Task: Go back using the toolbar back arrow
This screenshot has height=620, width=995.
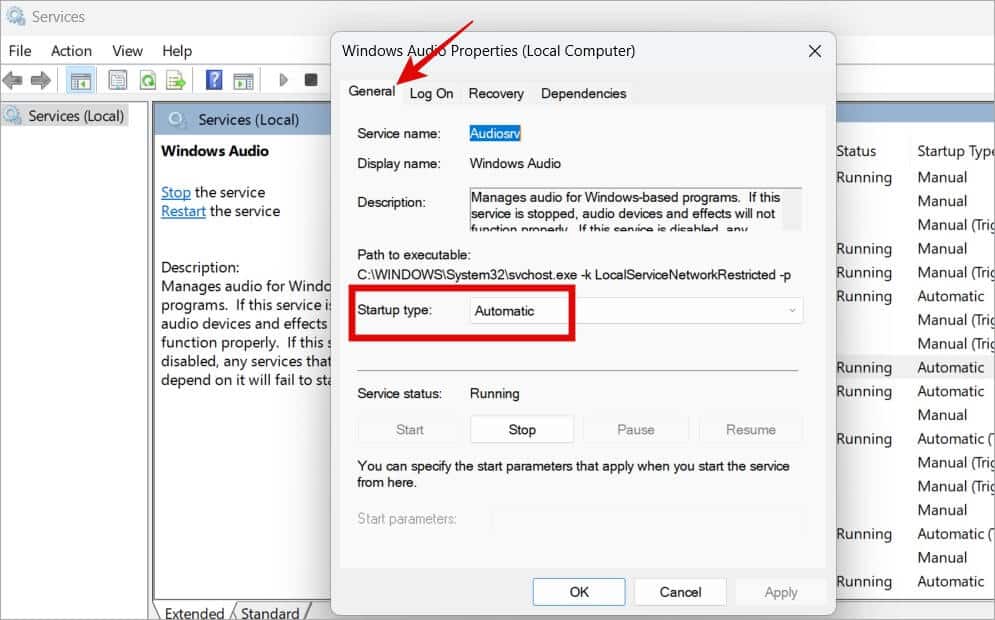Action: tap(13, 80)
